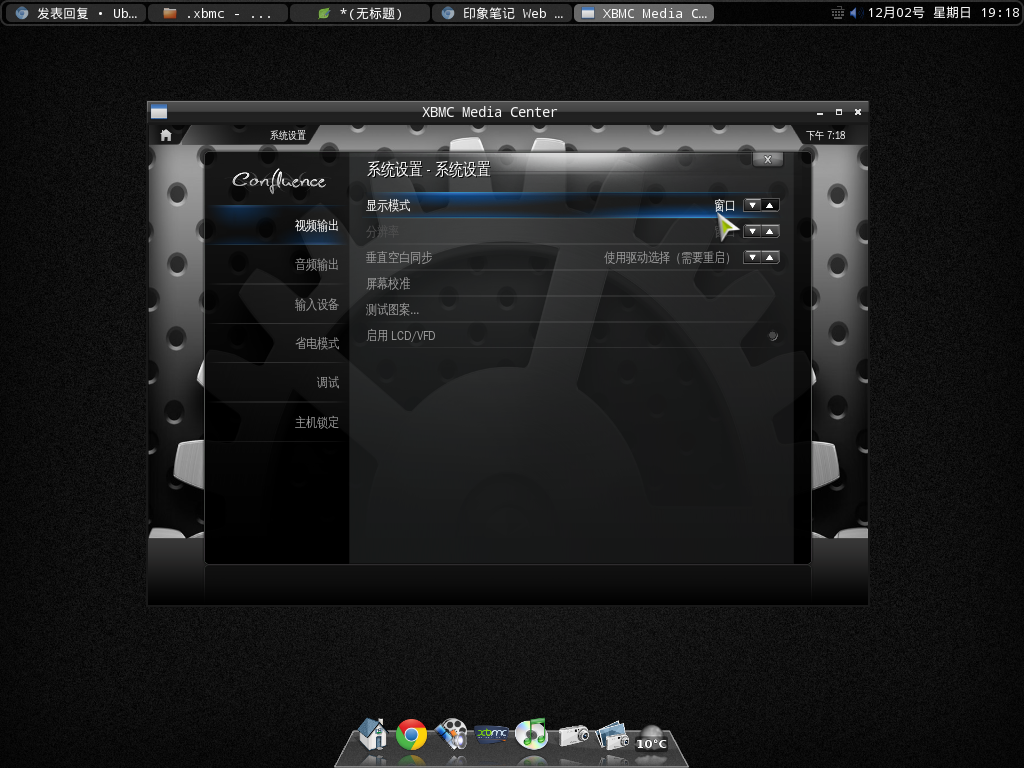
Task: Click the XBMC icon in the dock
Action: 492,734
